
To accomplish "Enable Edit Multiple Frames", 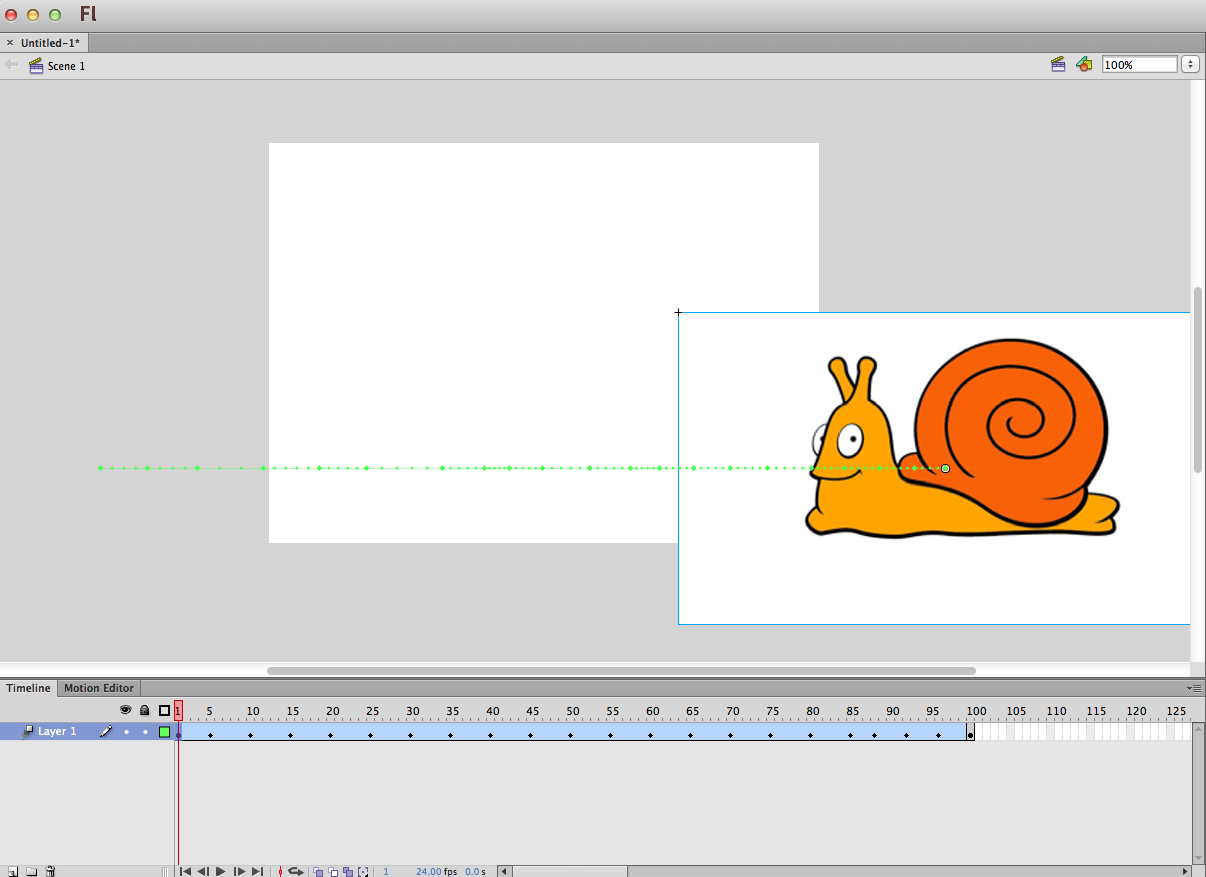I will pos(347,871).
